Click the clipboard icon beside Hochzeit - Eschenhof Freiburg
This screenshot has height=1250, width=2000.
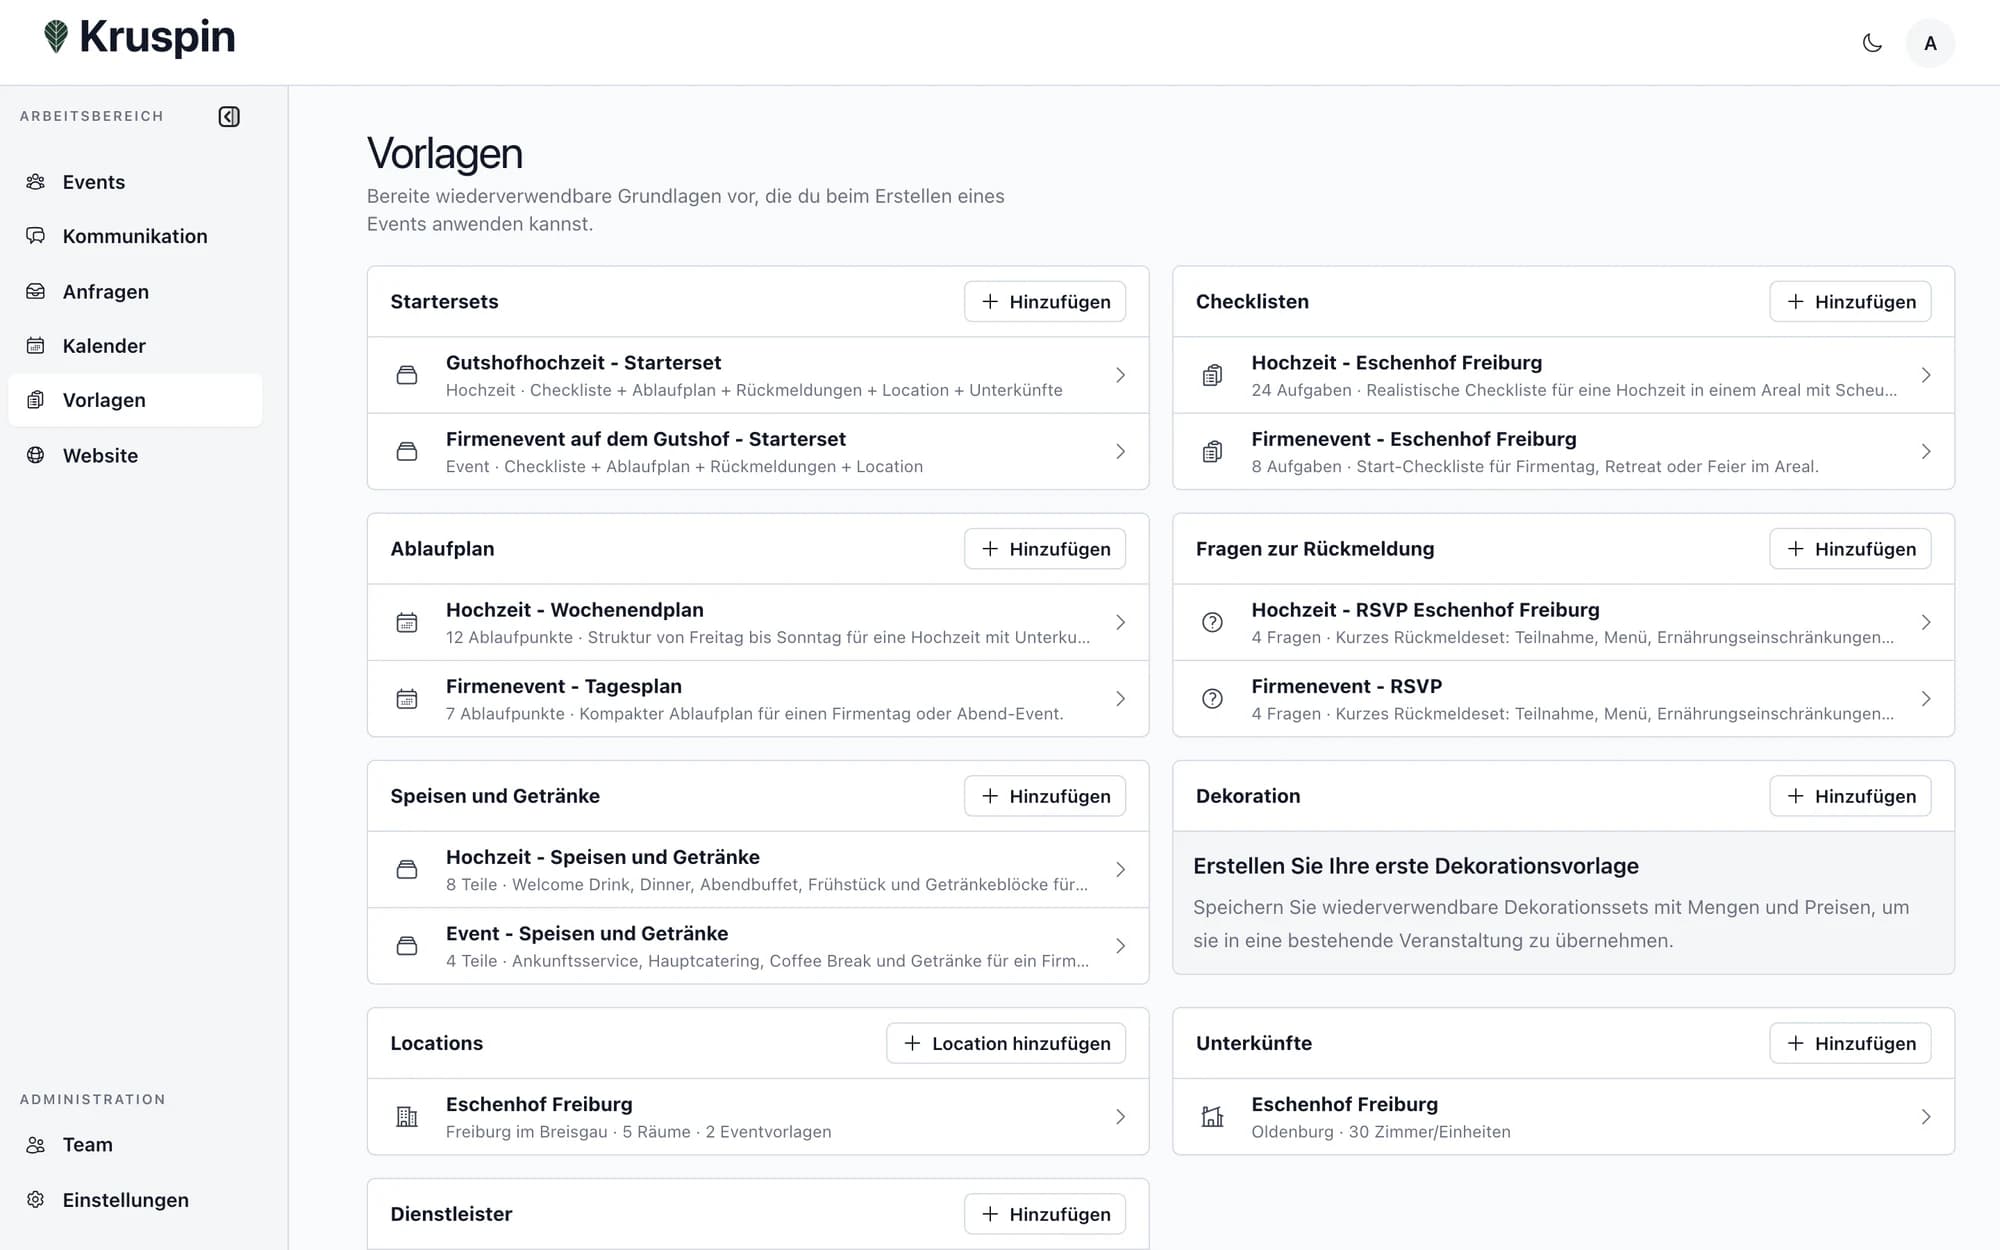(x=1212, y=375)
